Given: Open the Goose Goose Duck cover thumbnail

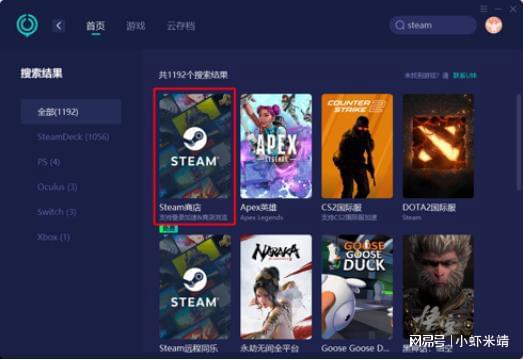Looking at the screenshot, I should (357, 287).
